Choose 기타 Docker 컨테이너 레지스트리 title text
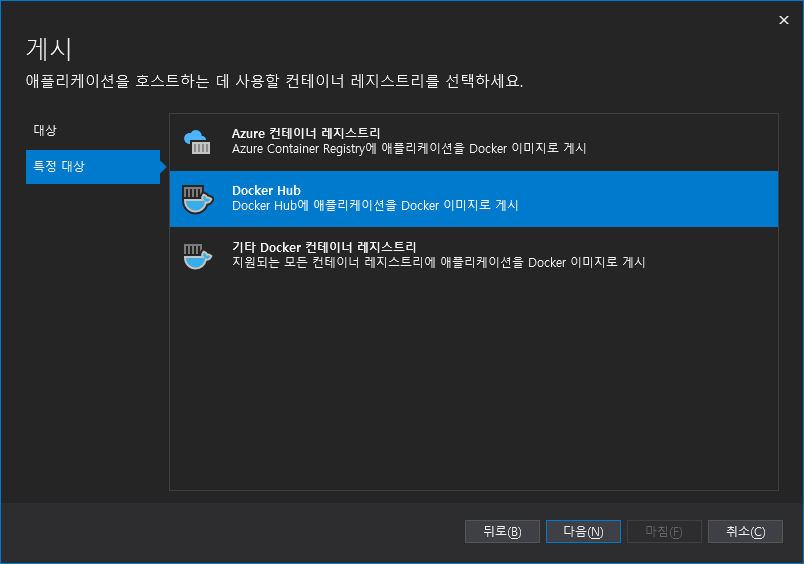 (x=324, y=247)
